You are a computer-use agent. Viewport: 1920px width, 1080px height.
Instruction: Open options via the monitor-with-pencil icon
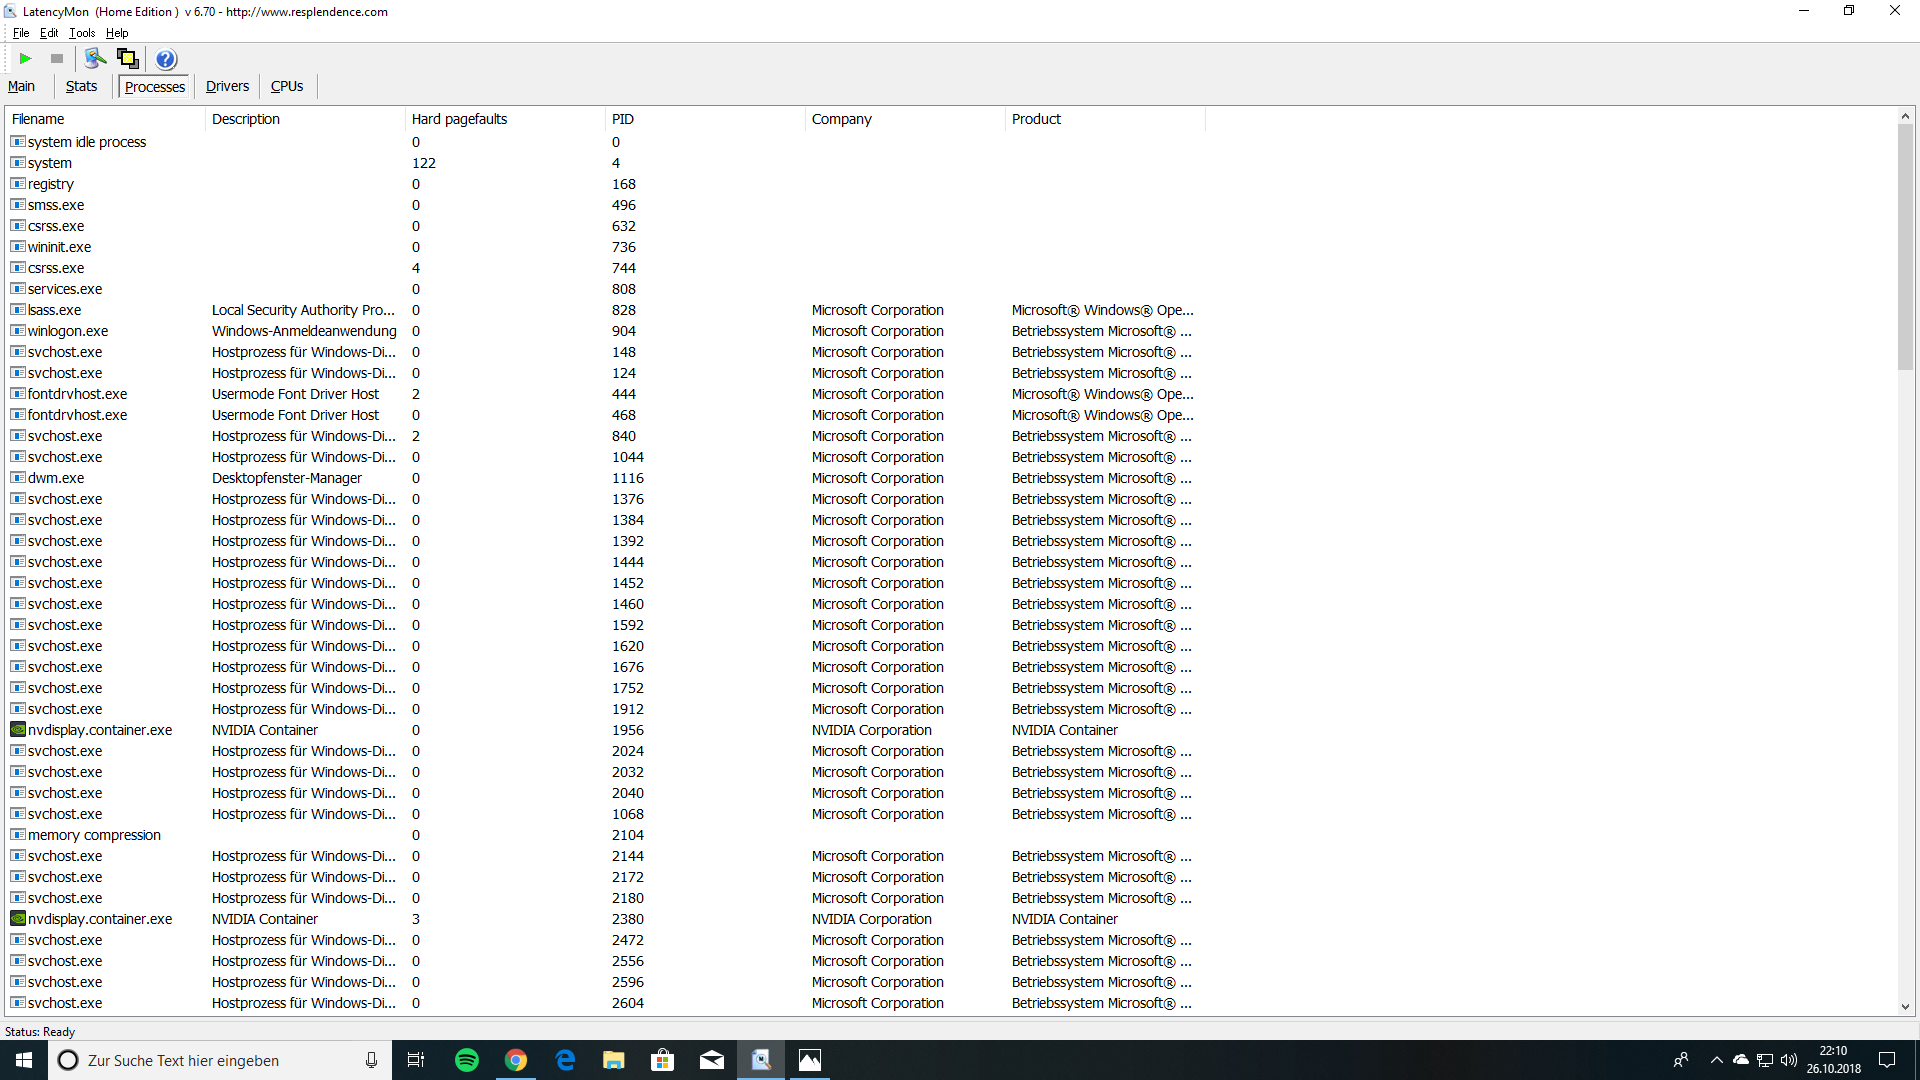pos(95,59)
